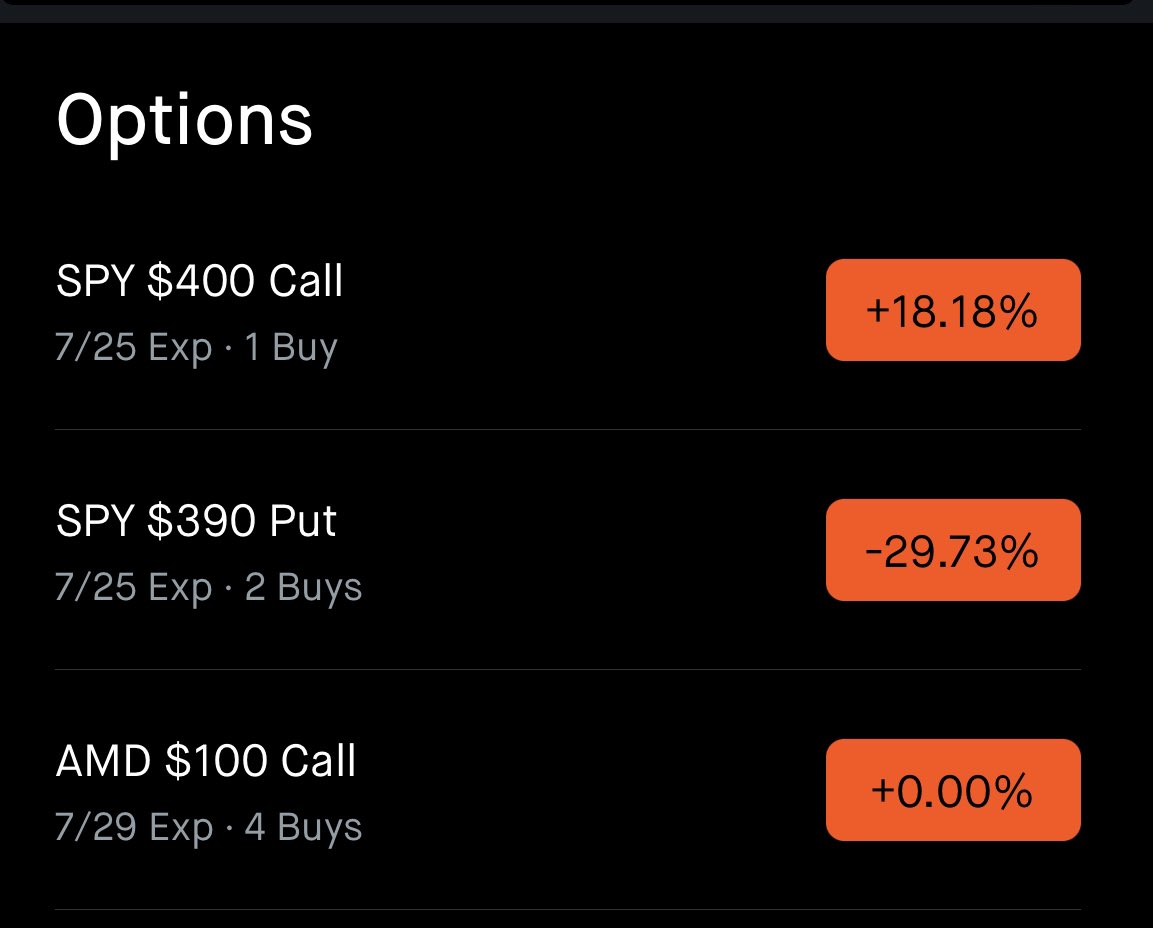Toggle the +0.00% return badge

953,790
